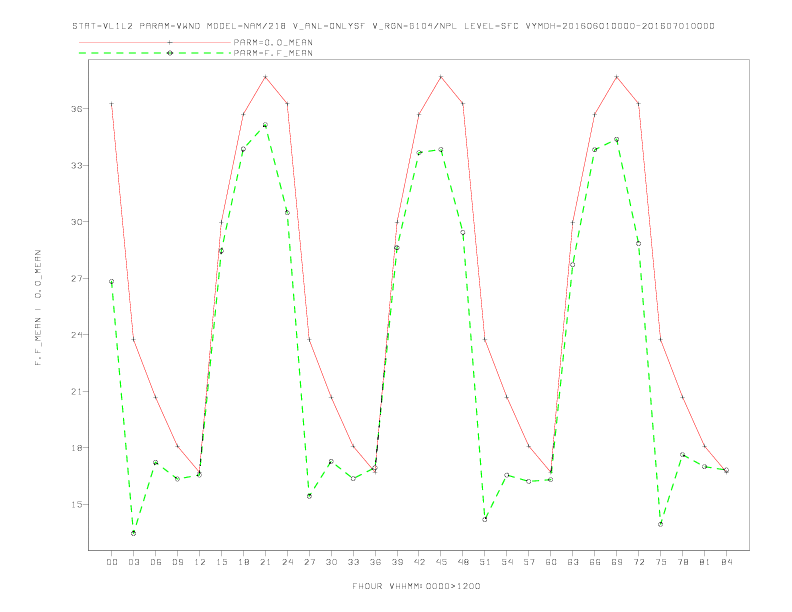Click forecast hour 81 on the horizontal axis
The image size is (792, 612).
pos(705,562)
